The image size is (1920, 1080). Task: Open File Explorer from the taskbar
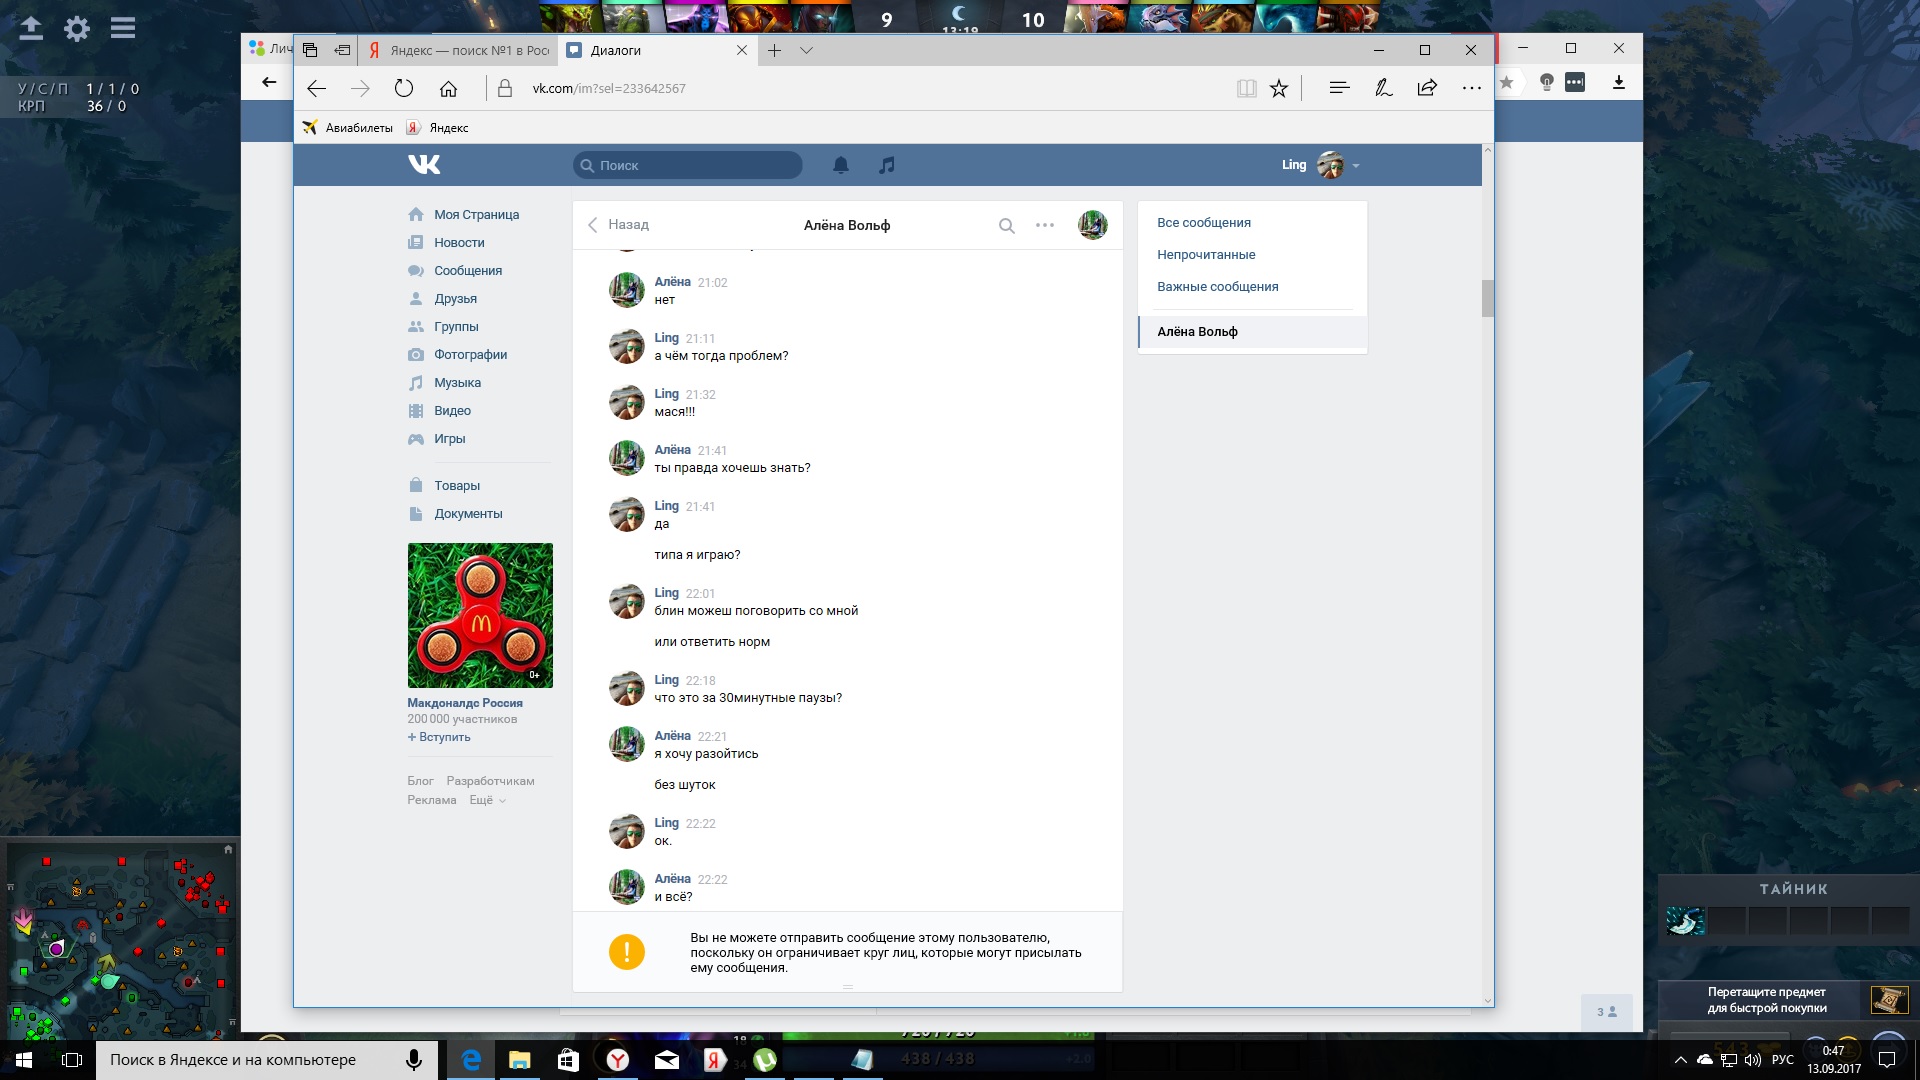[x=519, y=1060]
